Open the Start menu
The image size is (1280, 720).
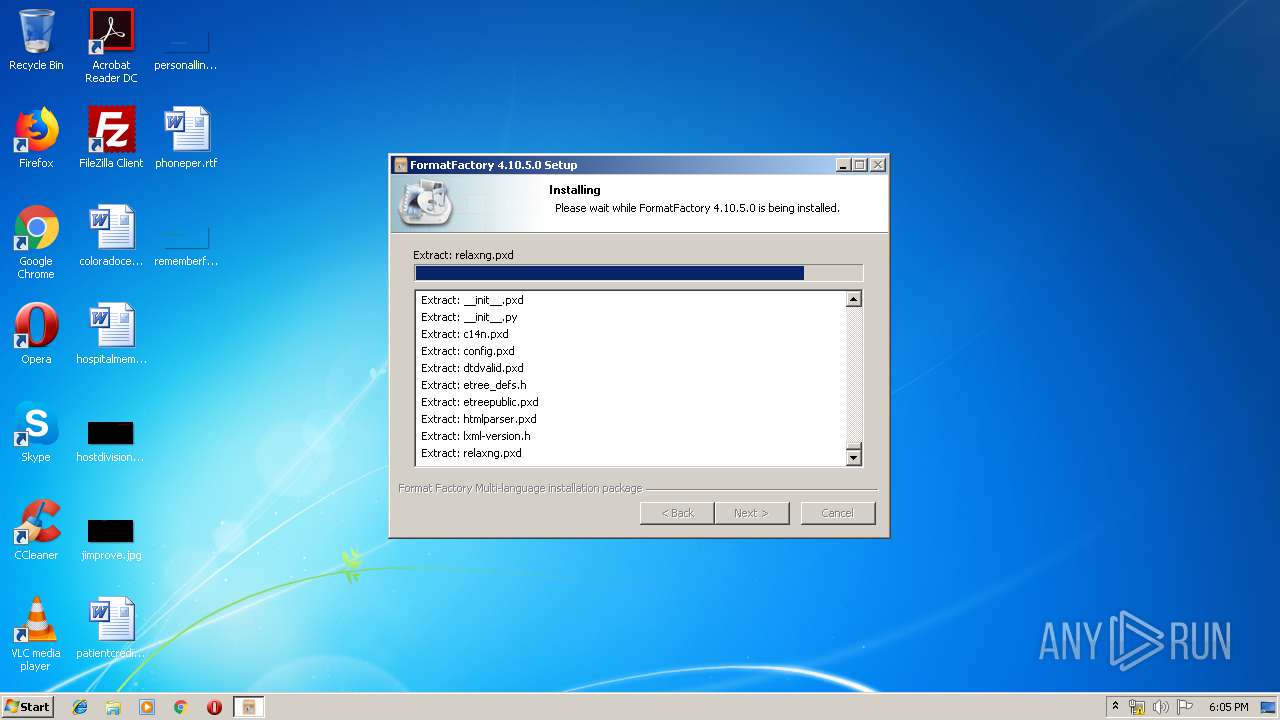[x=28, y=707]
